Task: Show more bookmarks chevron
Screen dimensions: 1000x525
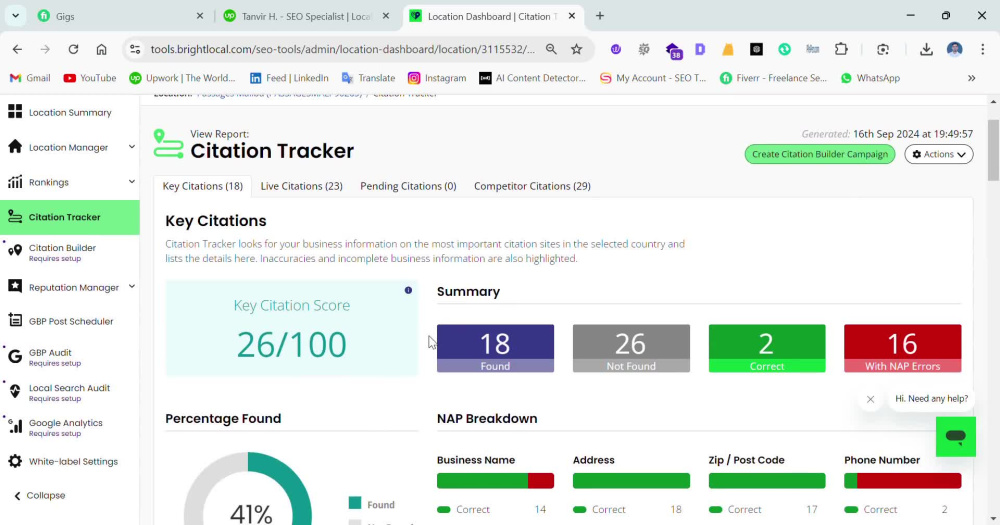Action: [x=971, y=78]
